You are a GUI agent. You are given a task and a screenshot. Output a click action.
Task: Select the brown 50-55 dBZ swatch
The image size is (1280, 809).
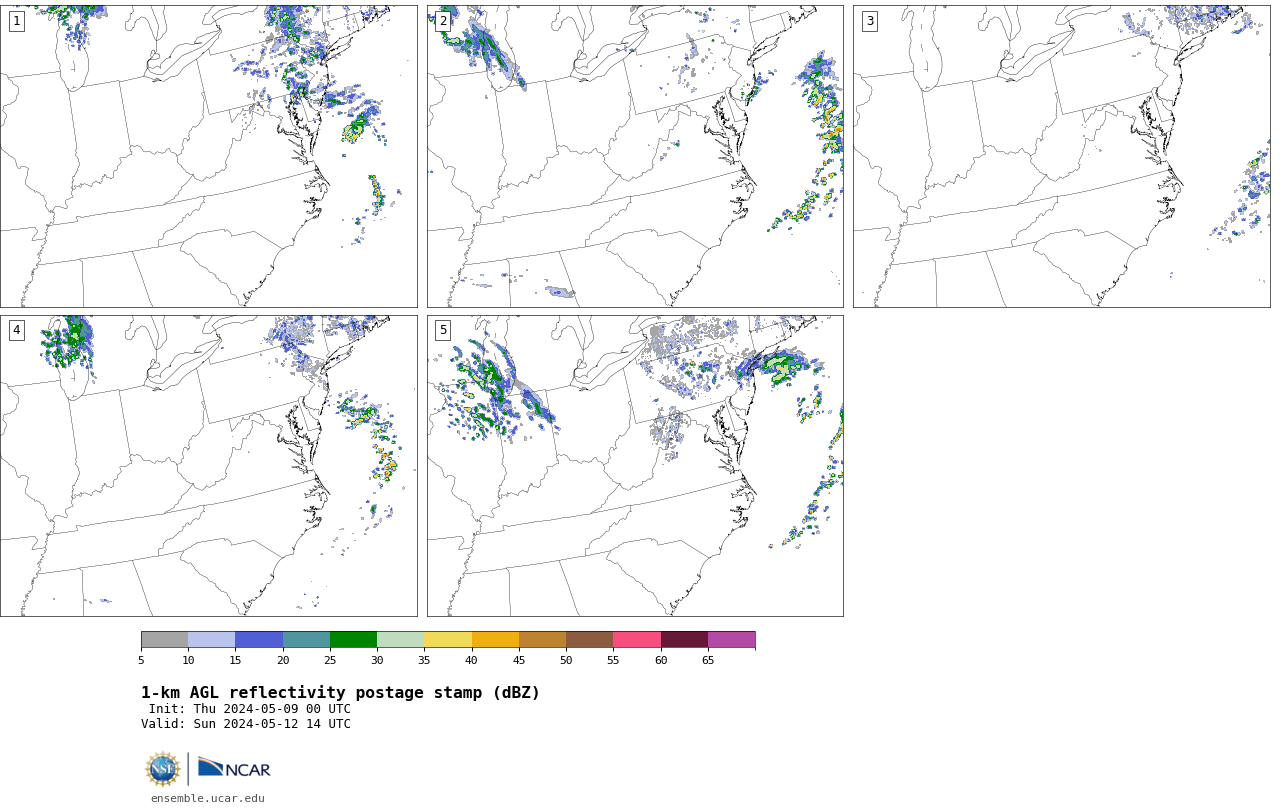(x=590, y=640)
